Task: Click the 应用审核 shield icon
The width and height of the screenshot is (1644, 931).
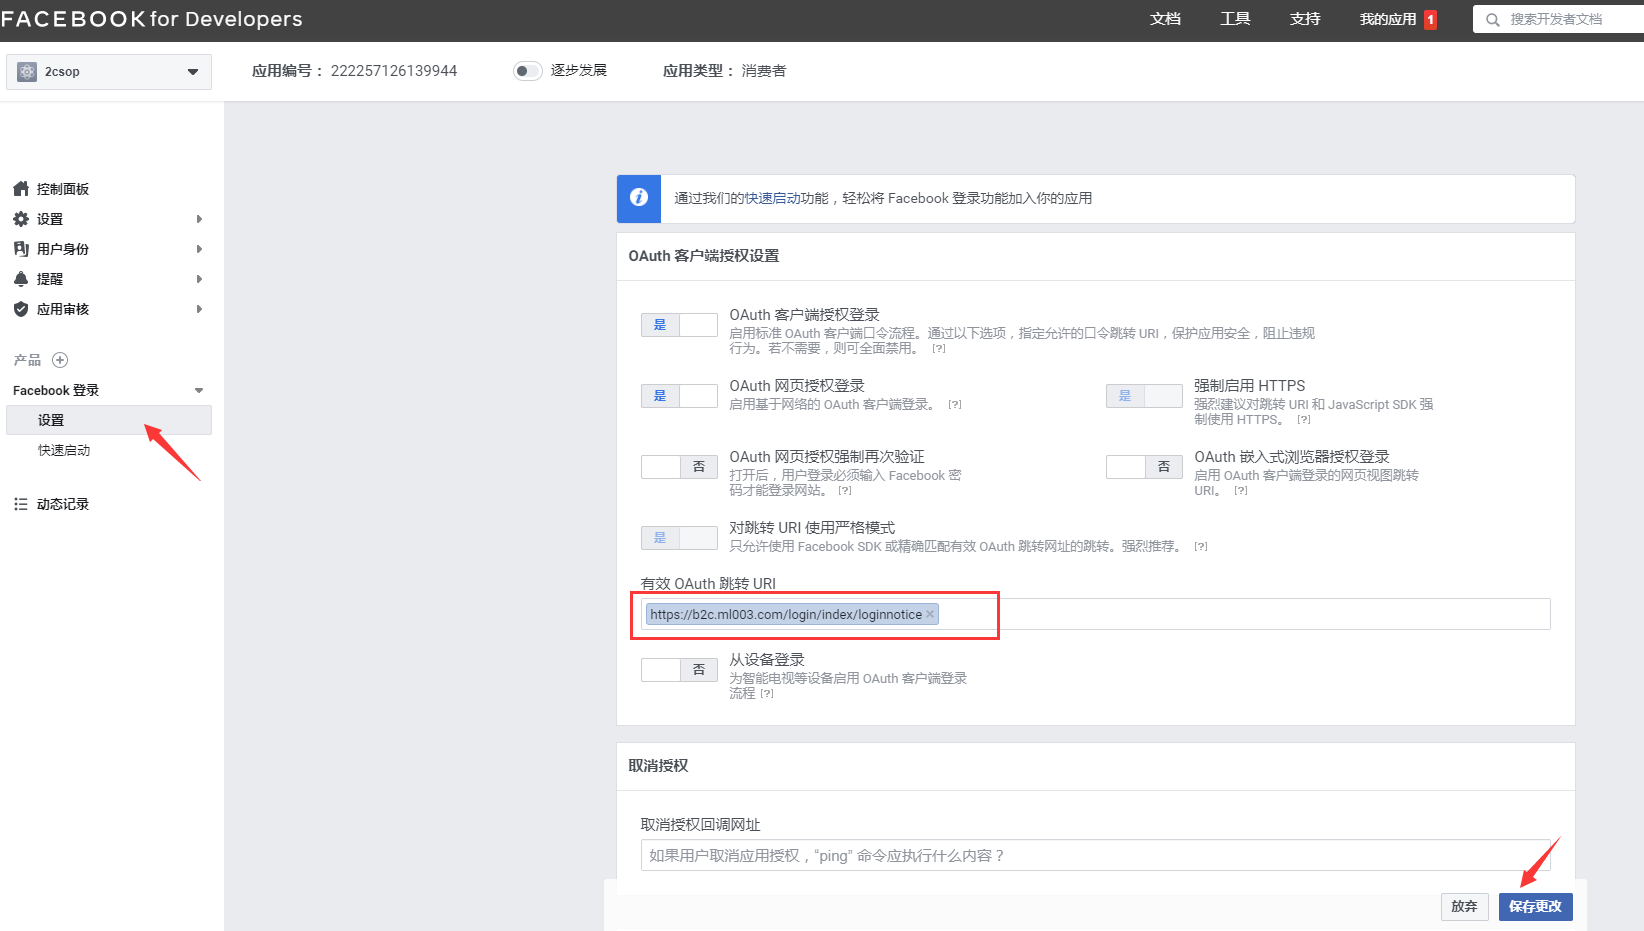Action: (21, 309)
